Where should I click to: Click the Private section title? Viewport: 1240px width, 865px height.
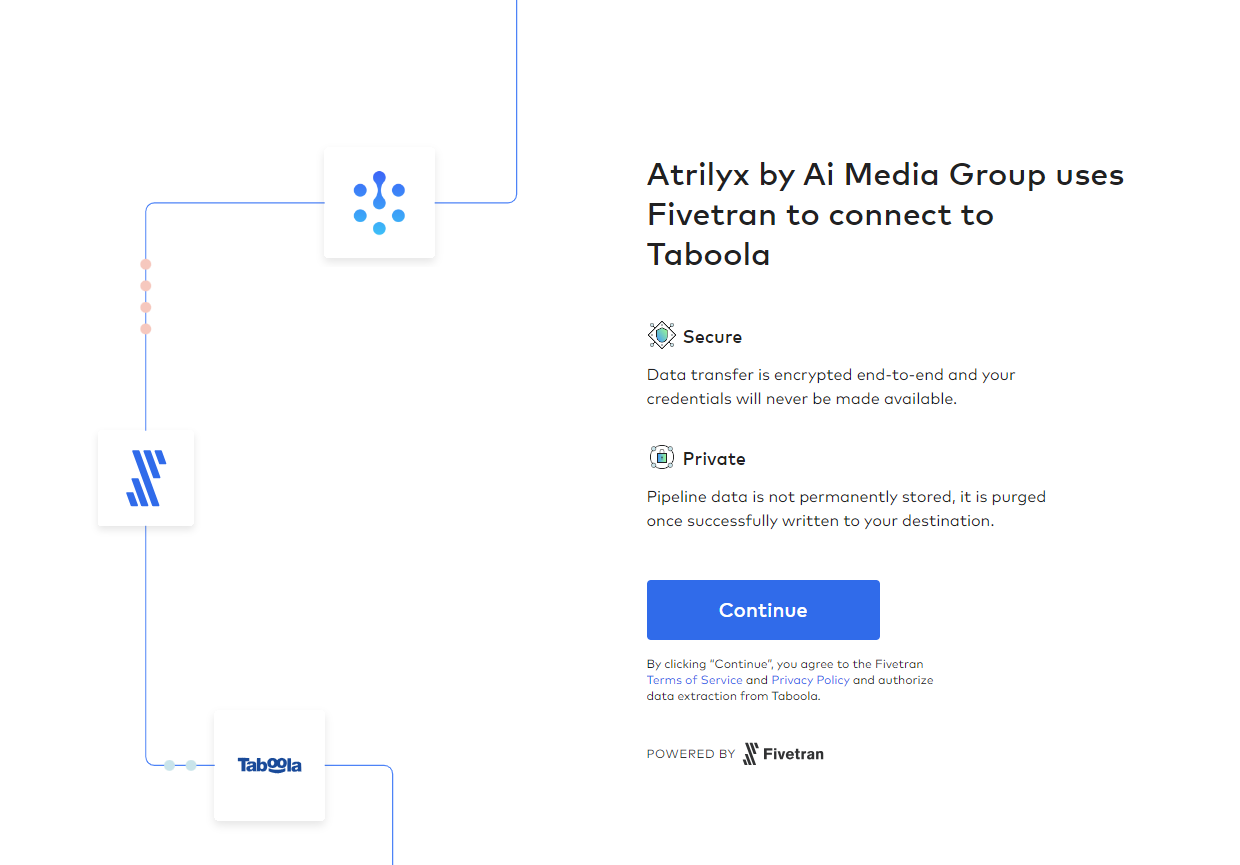[714, 459]
